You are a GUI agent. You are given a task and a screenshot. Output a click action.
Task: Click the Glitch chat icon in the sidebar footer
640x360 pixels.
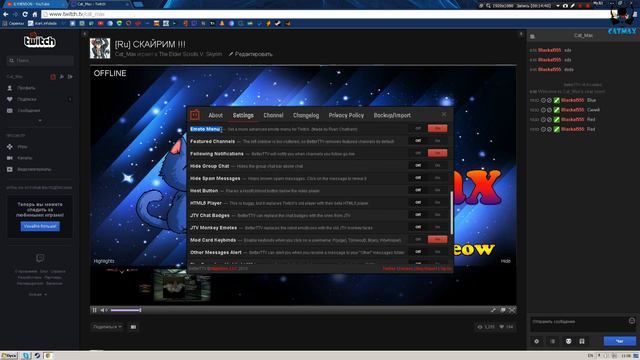[x=40, y=258]
